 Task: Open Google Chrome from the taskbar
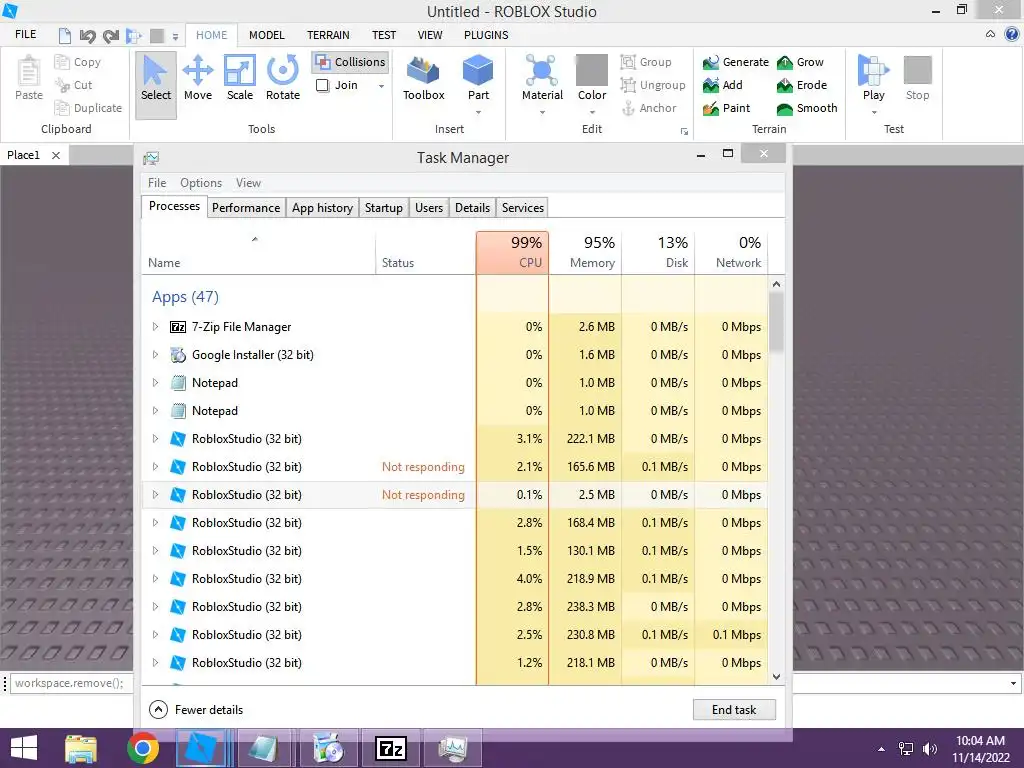coord(142,748)
